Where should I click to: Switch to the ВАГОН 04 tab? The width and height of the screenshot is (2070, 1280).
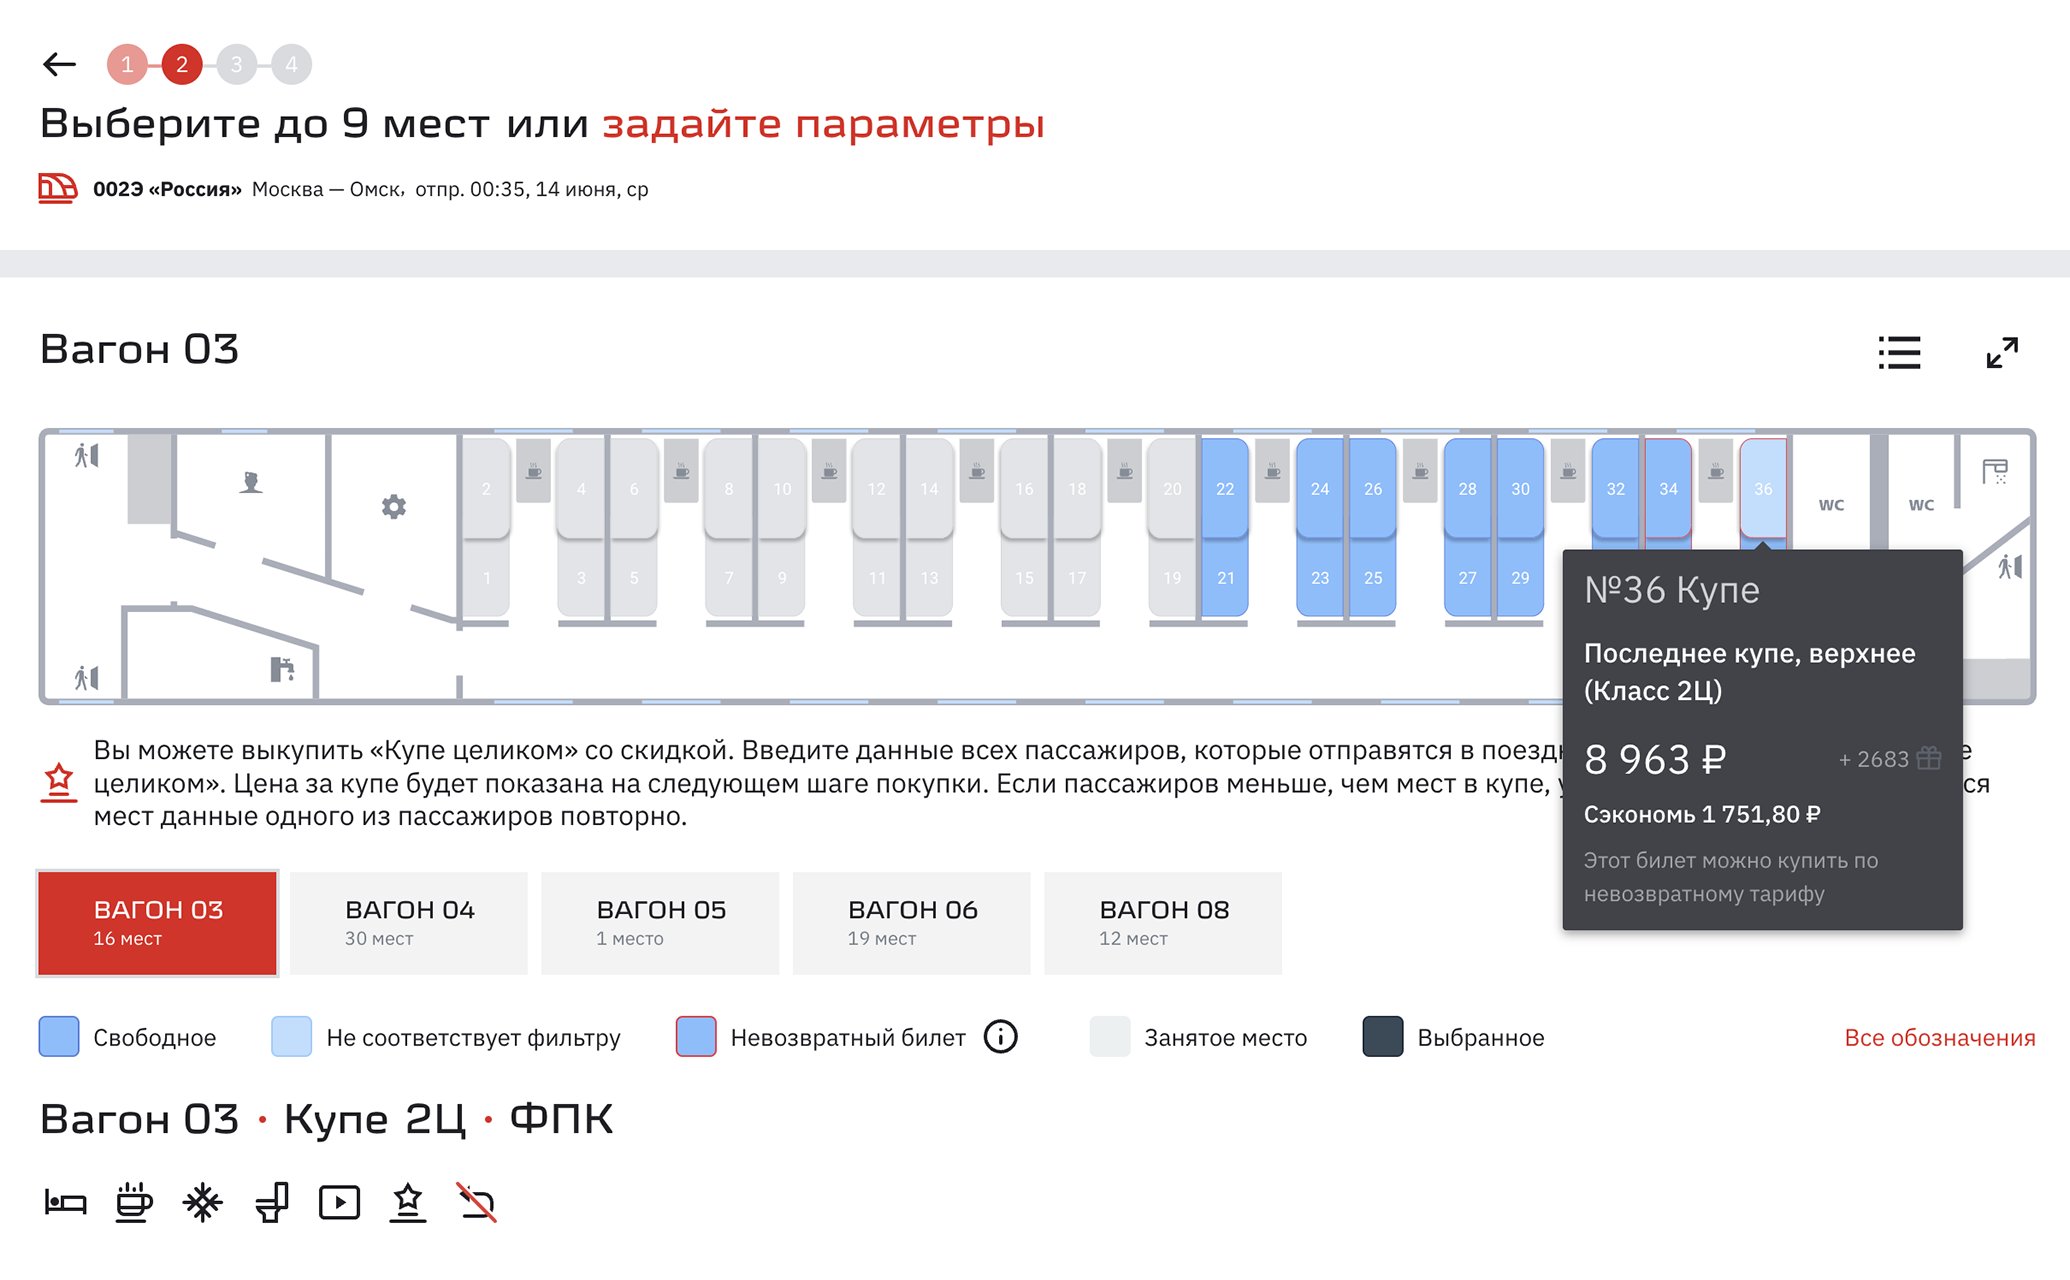(x=409, y=922)
